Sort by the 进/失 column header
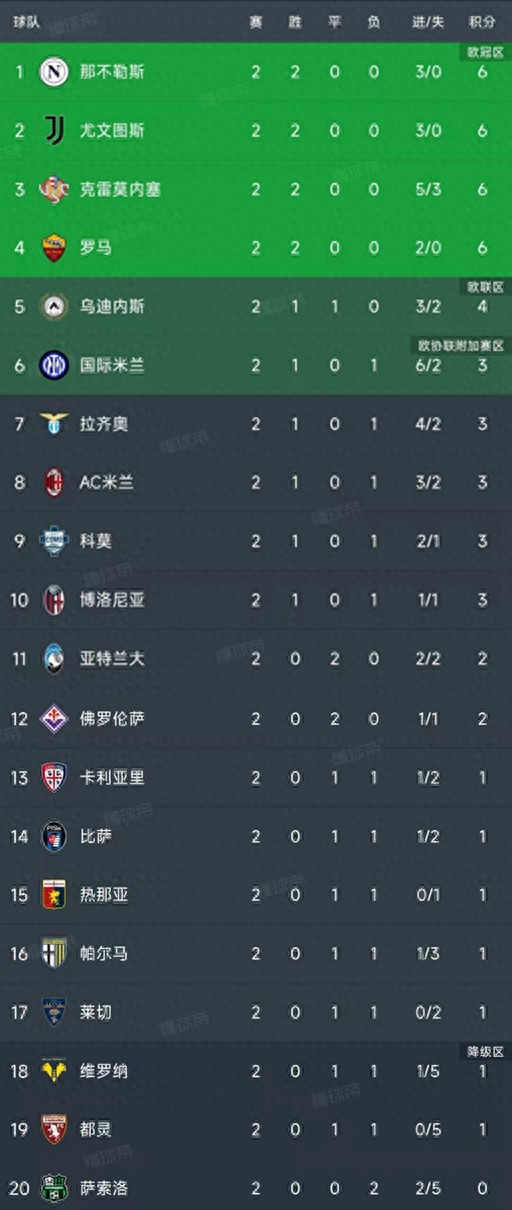Viewport: 512px width, 1210px height. click(x=428, y=21)
